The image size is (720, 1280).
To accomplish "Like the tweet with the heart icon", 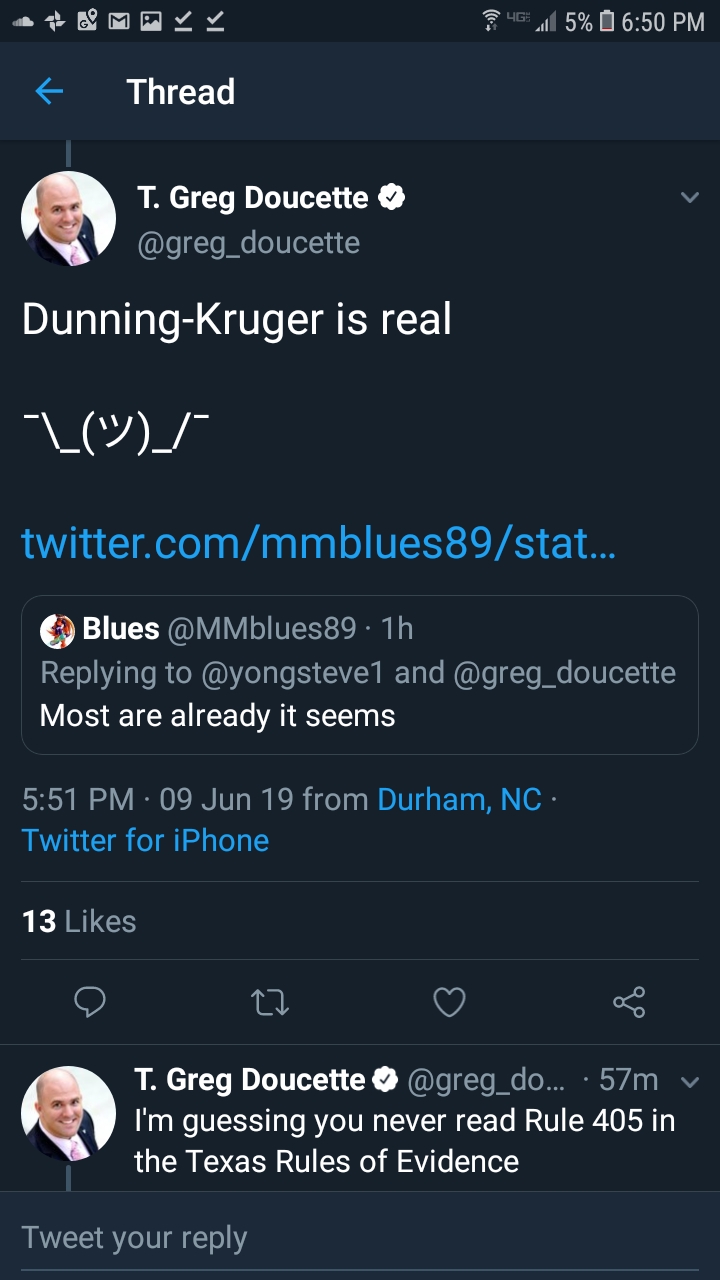I will tap(449, 1002).
